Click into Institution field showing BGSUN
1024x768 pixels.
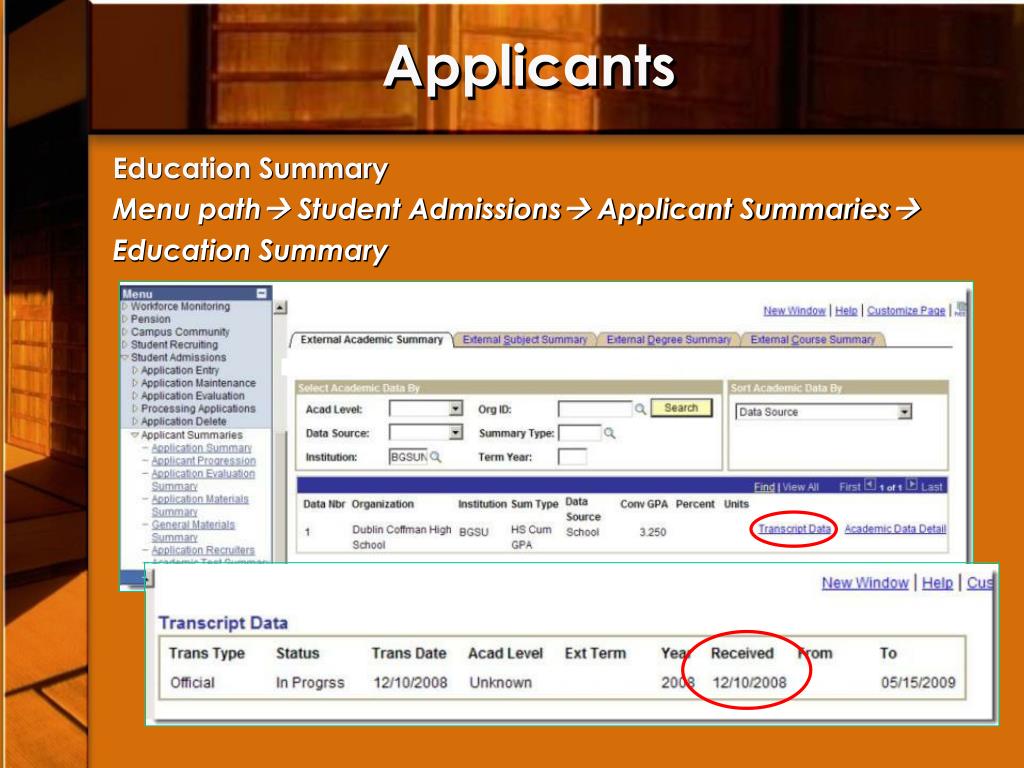(408, 457)
